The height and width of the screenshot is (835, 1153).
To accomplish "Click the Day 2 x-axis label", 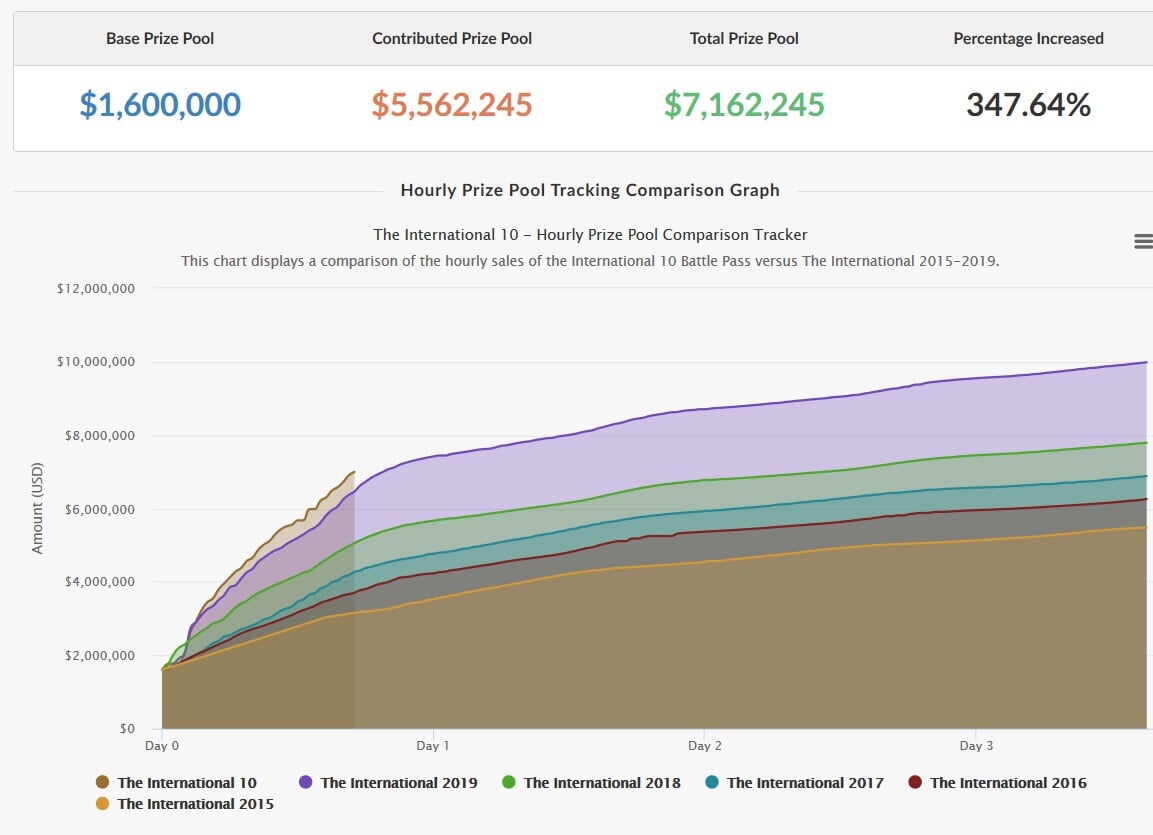I will point(704,745).
